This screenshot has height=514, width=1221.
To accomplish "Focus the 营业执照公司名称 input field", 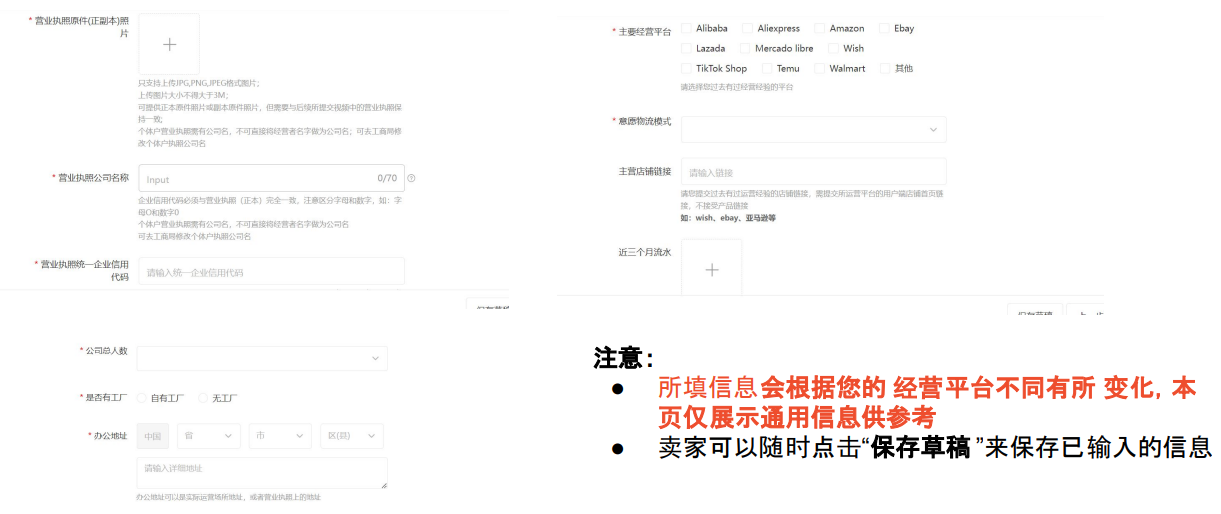I will 272,178.
